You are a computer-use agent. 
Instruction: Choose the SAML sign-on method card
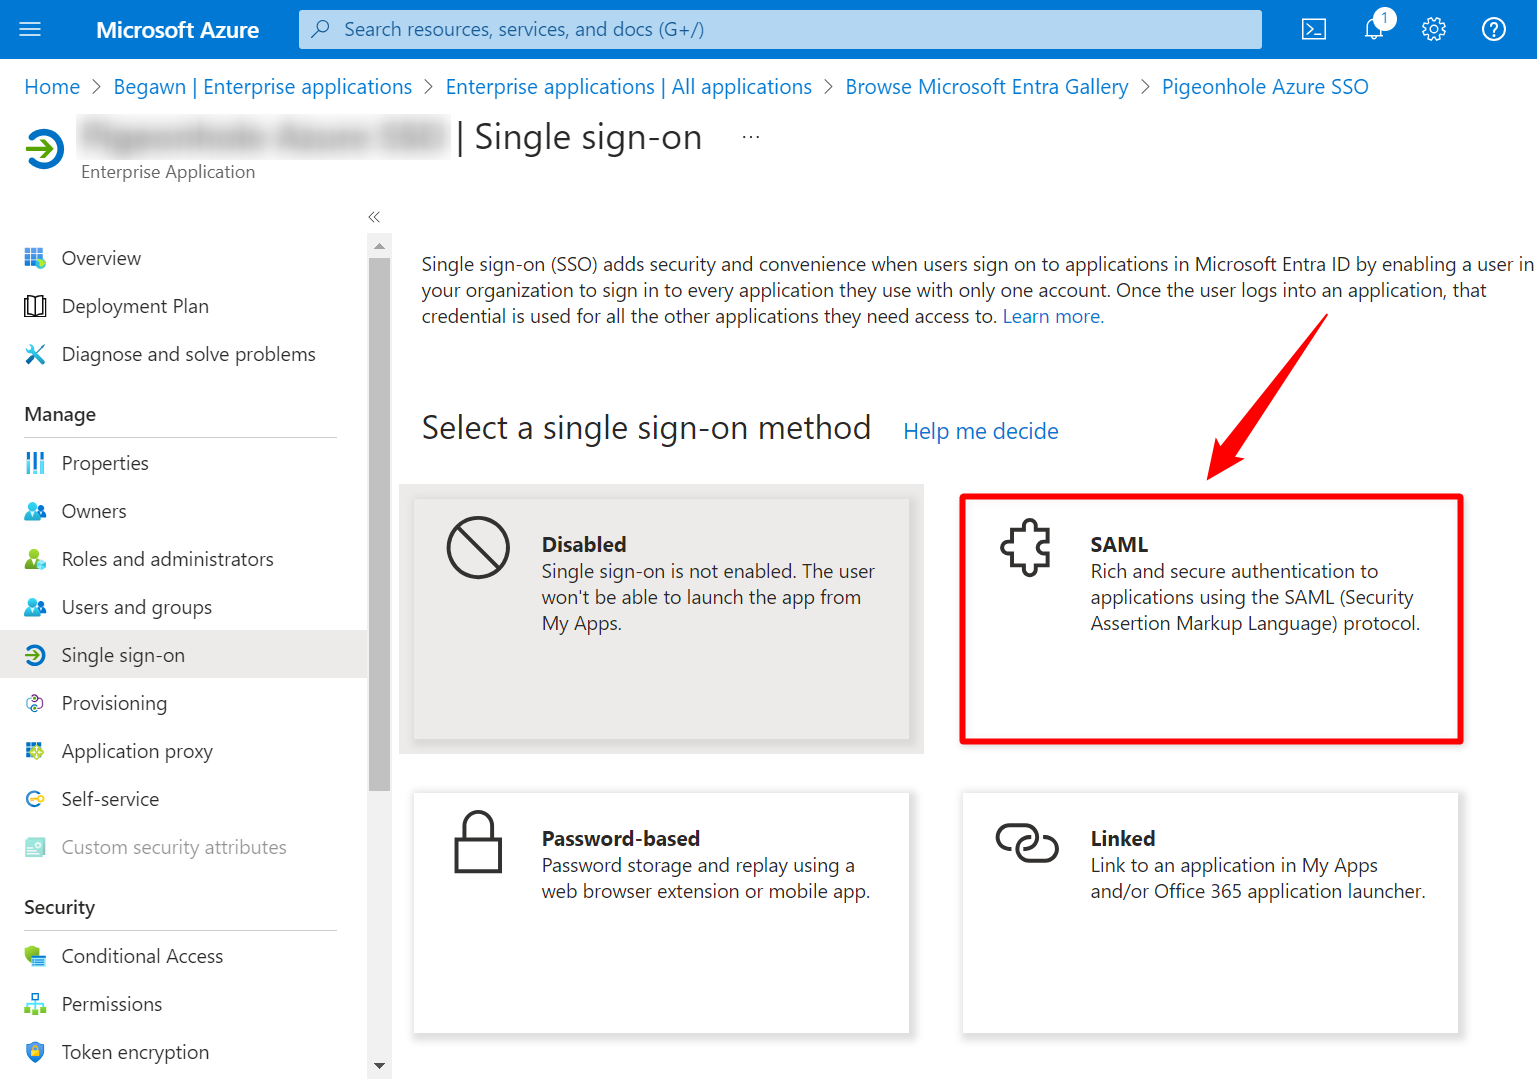pyautogui.click(x=1211, y=619)
